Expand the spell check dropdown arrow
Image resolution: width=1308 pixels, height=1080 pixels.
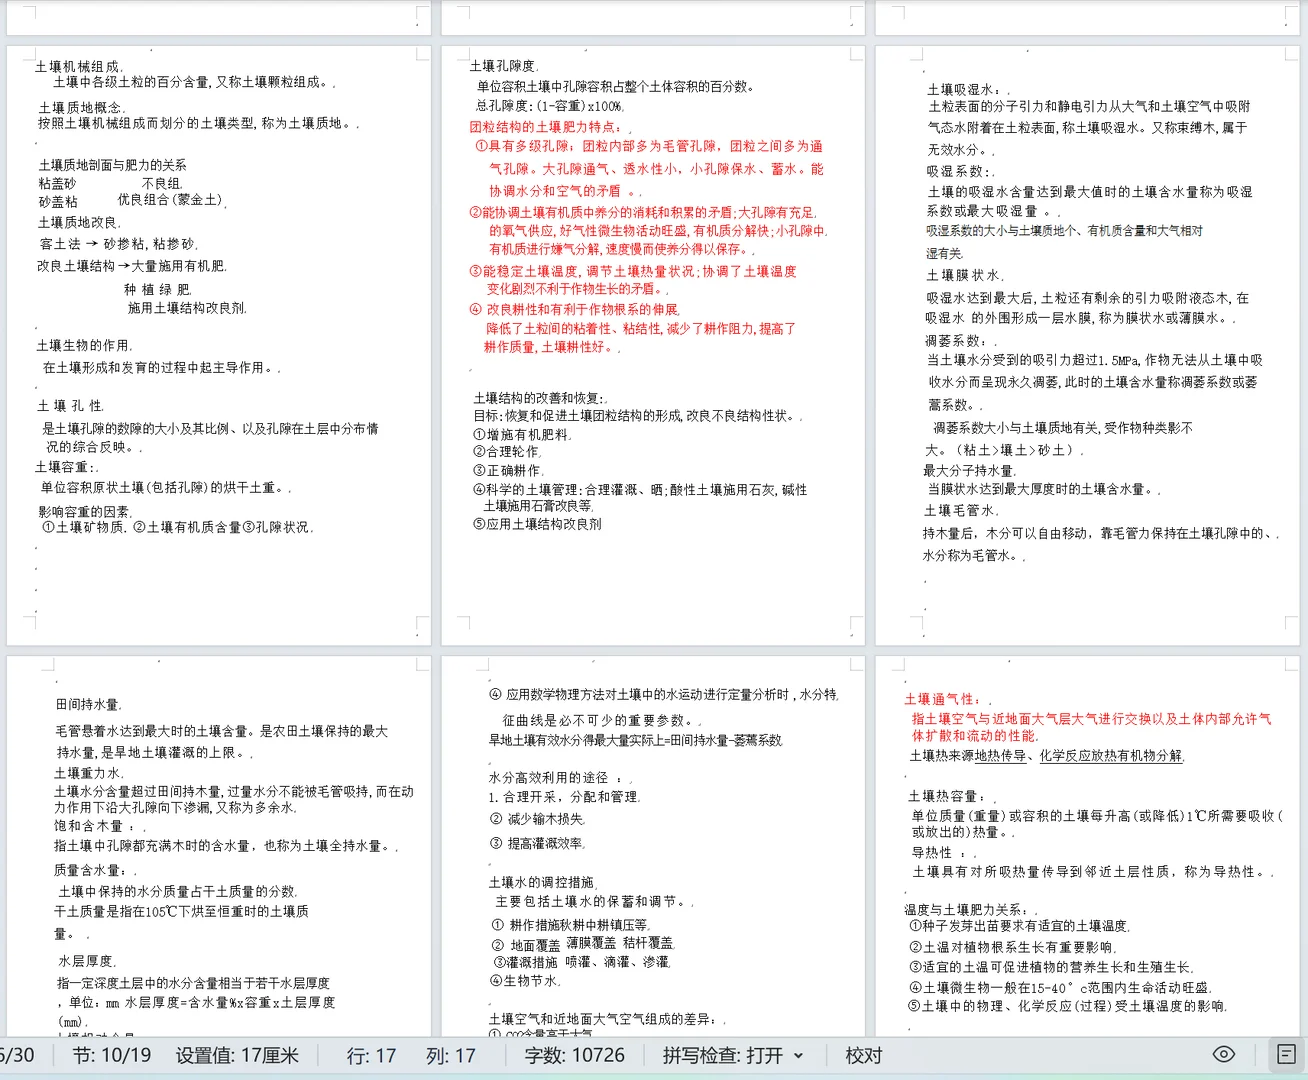797,1054
